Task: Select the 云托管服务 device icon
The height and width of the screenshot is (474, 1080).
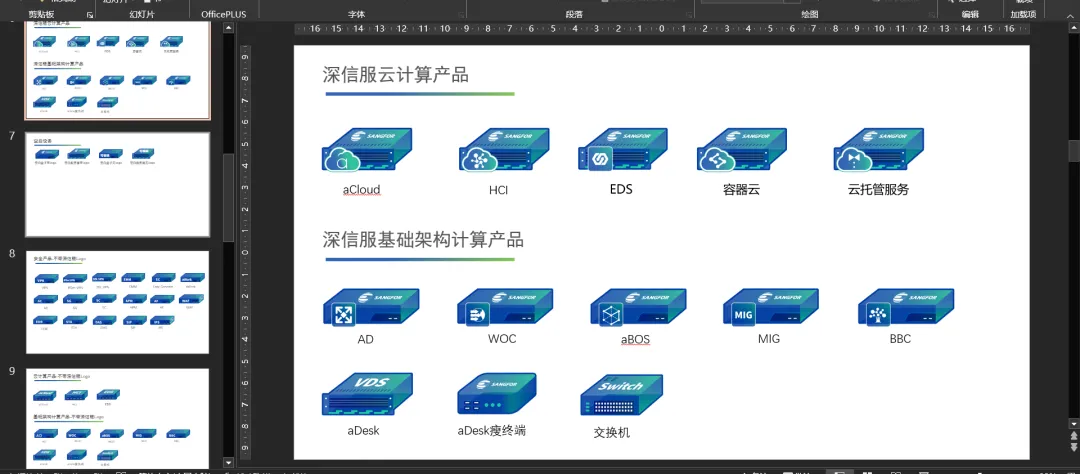Action: pyautogui.click(x=878, y=150)
